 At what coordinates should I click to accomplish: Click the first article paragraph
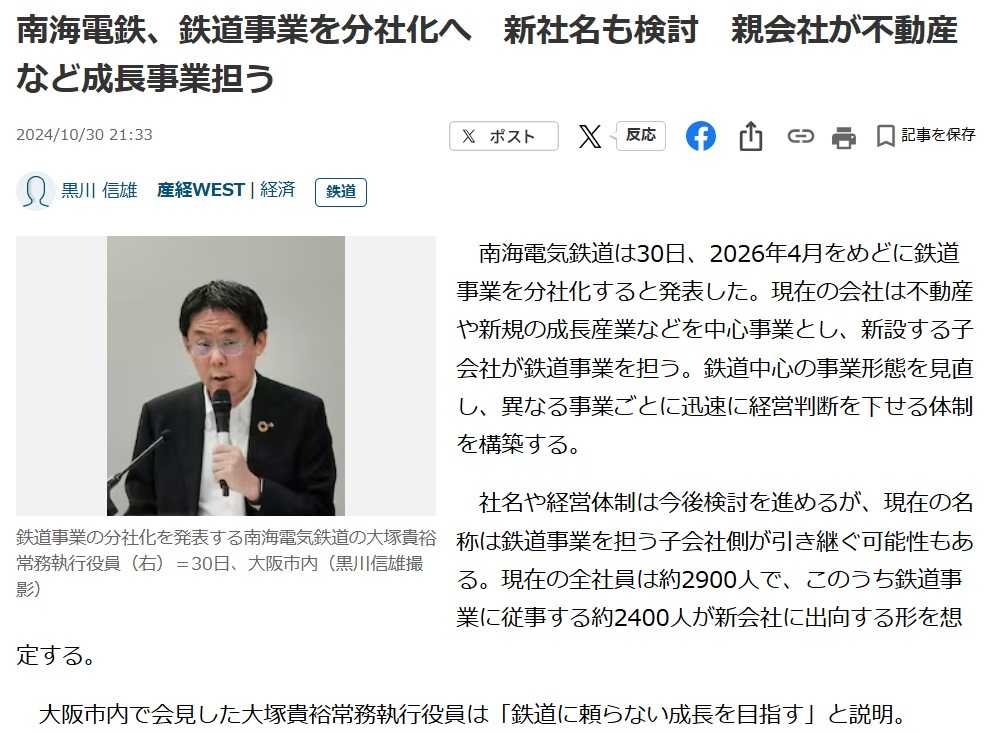(714, 348)
